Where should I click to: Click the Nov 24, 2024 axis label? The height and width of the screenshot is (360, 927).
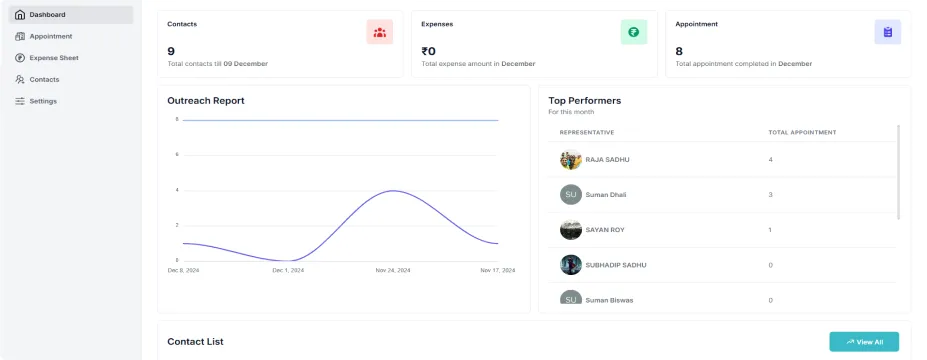[393, 271]
